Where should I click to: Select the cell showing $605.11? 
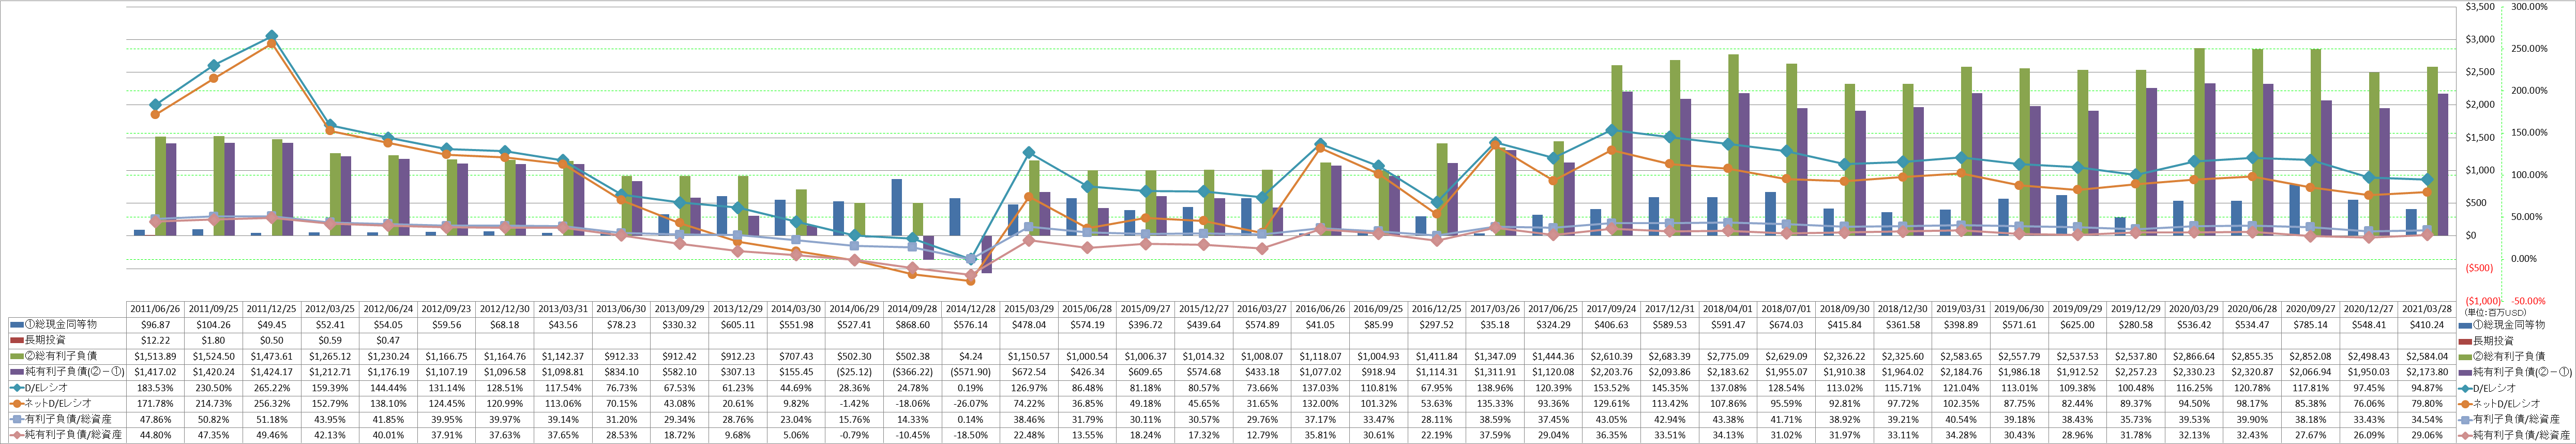[737, 325]
